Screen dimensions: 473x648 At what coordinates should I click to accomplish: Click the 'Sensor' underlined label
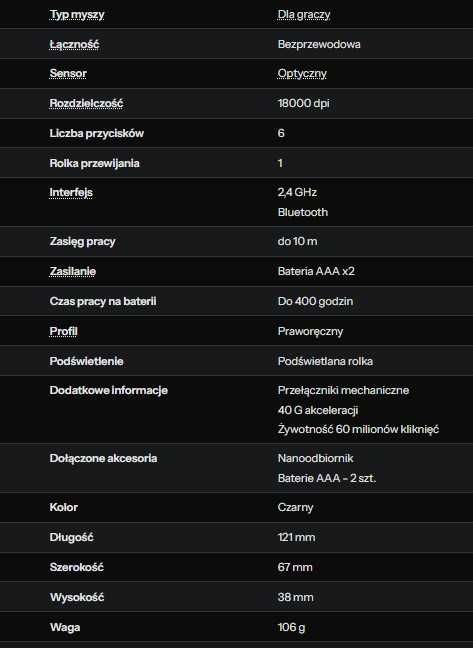pyautogui.click(x=68, y=73)
